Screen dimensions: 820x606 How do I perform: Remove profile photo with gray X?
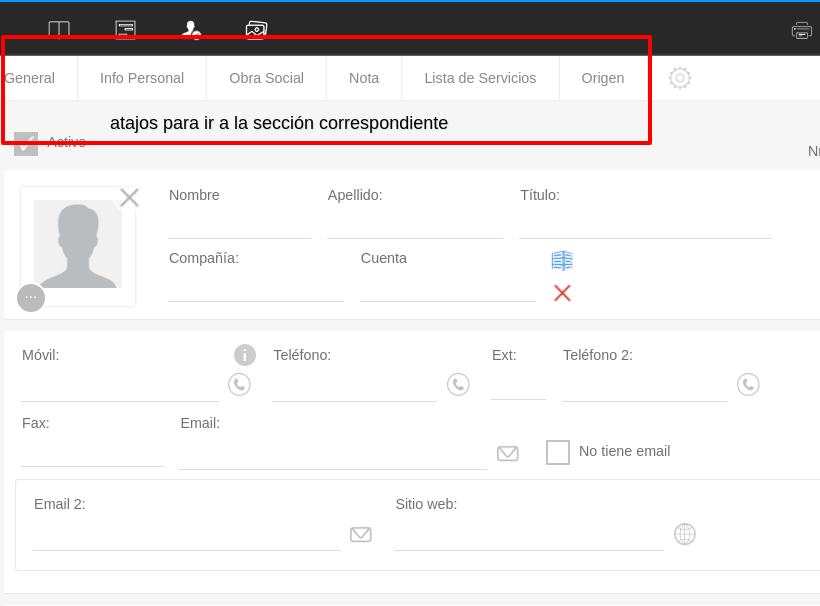click(x=129, y=197)
